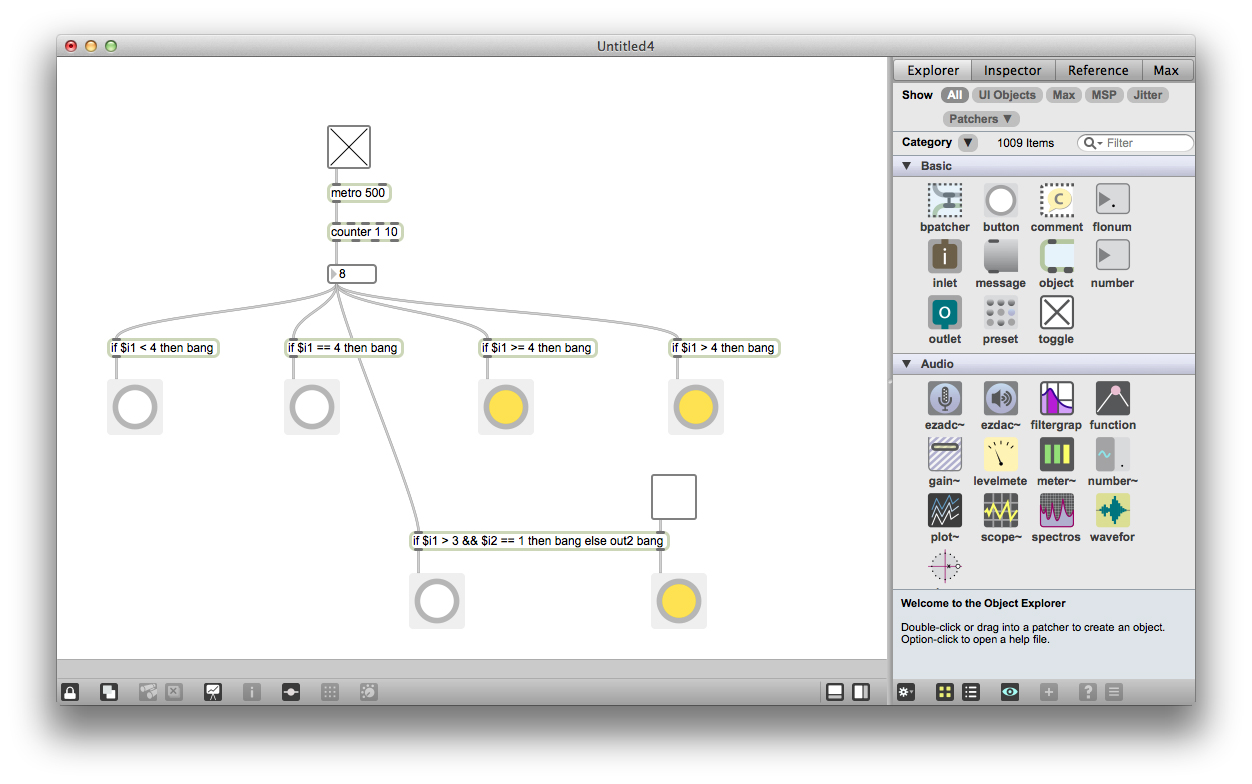Click the yellow button below 'if $i1 >= 4'

506,407
